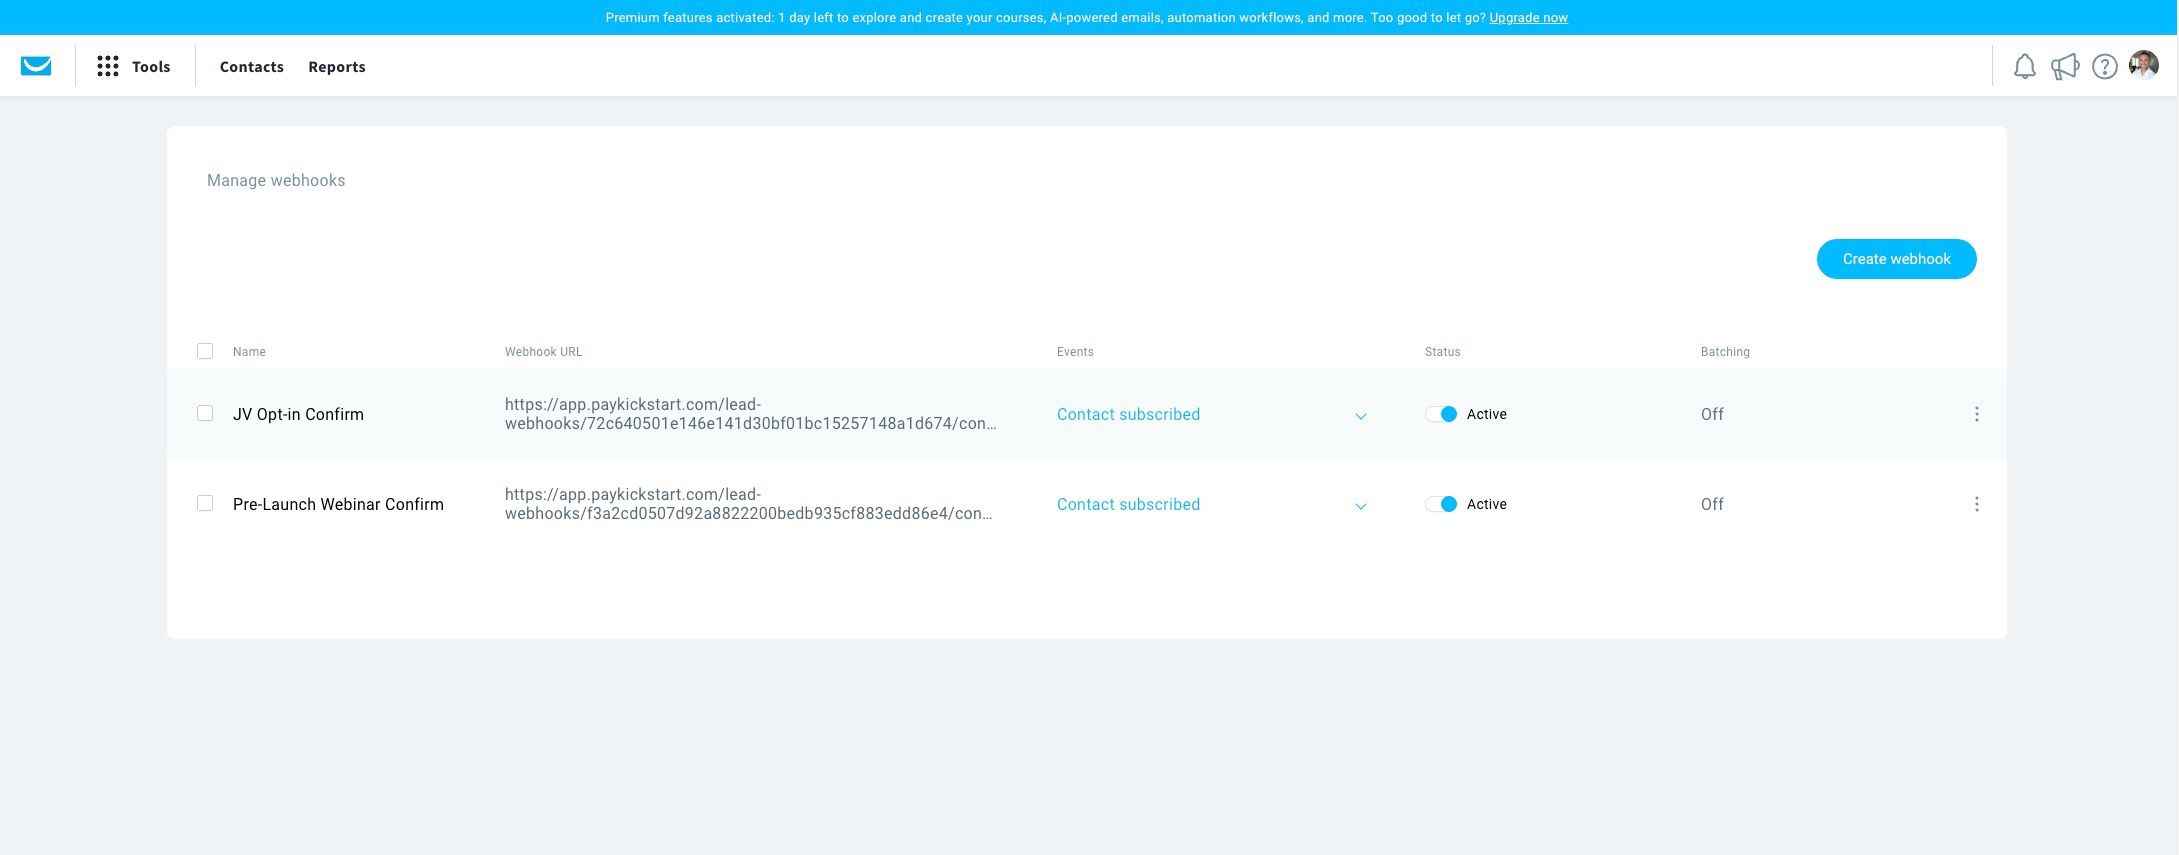The height and width of the screenshot is (855, 2179).
Task: Check the Pre-Launch Webinar Confirm row checkbox
Action: tap(205, 503)
